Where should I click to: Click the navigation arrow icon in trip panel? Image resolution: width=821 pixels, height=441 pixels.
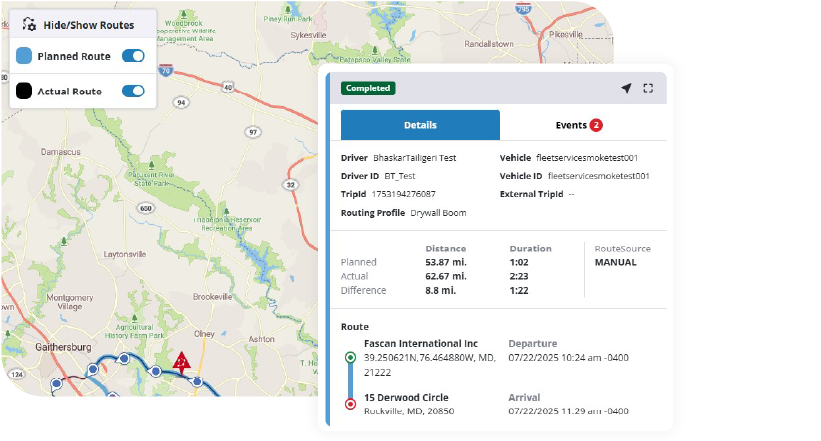click(626, 88)
